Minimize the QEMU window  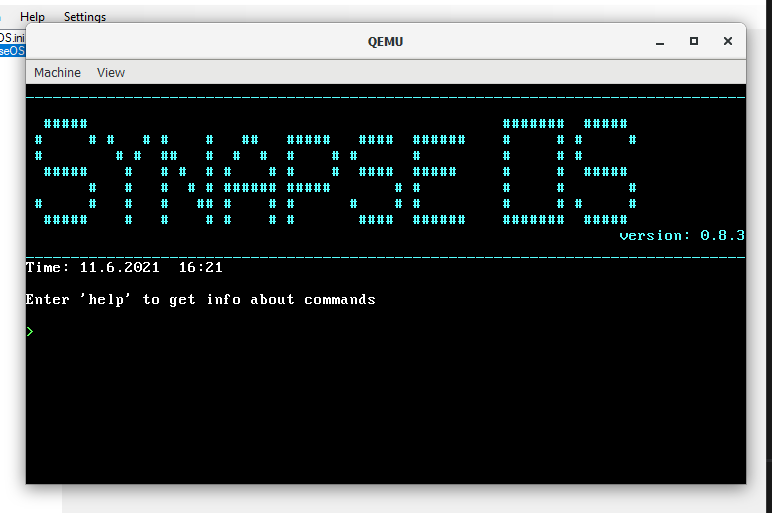pyautogui.click(x=660, y=42)
